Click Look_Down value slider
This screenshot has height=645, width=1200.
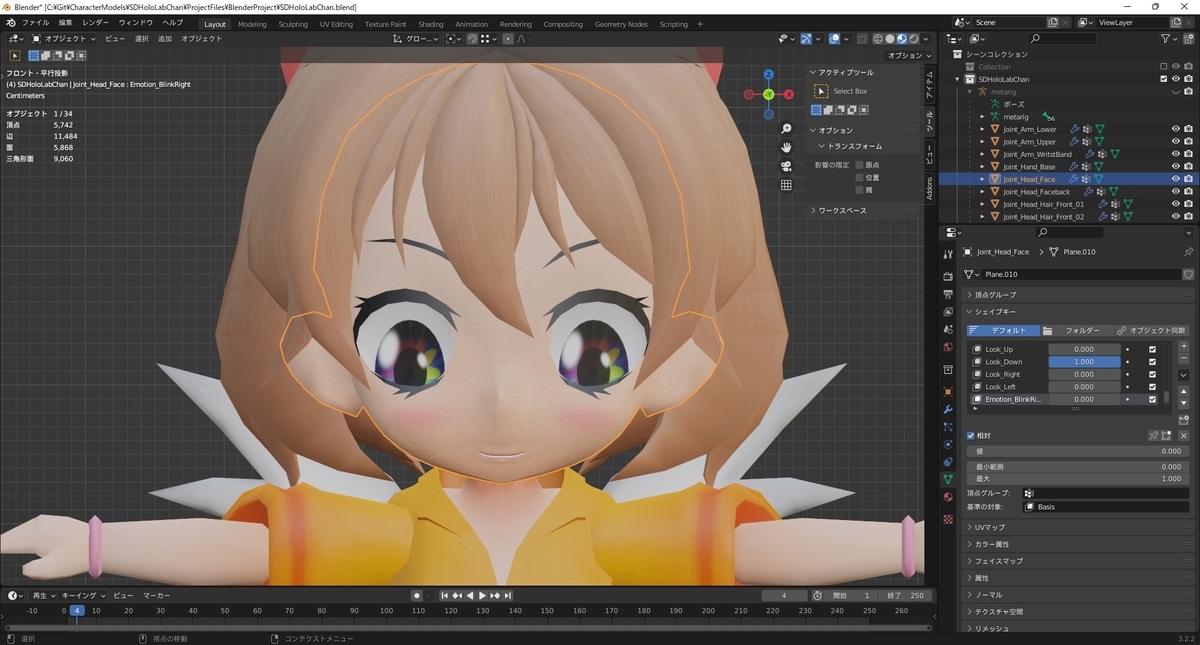click(1084, 362)
